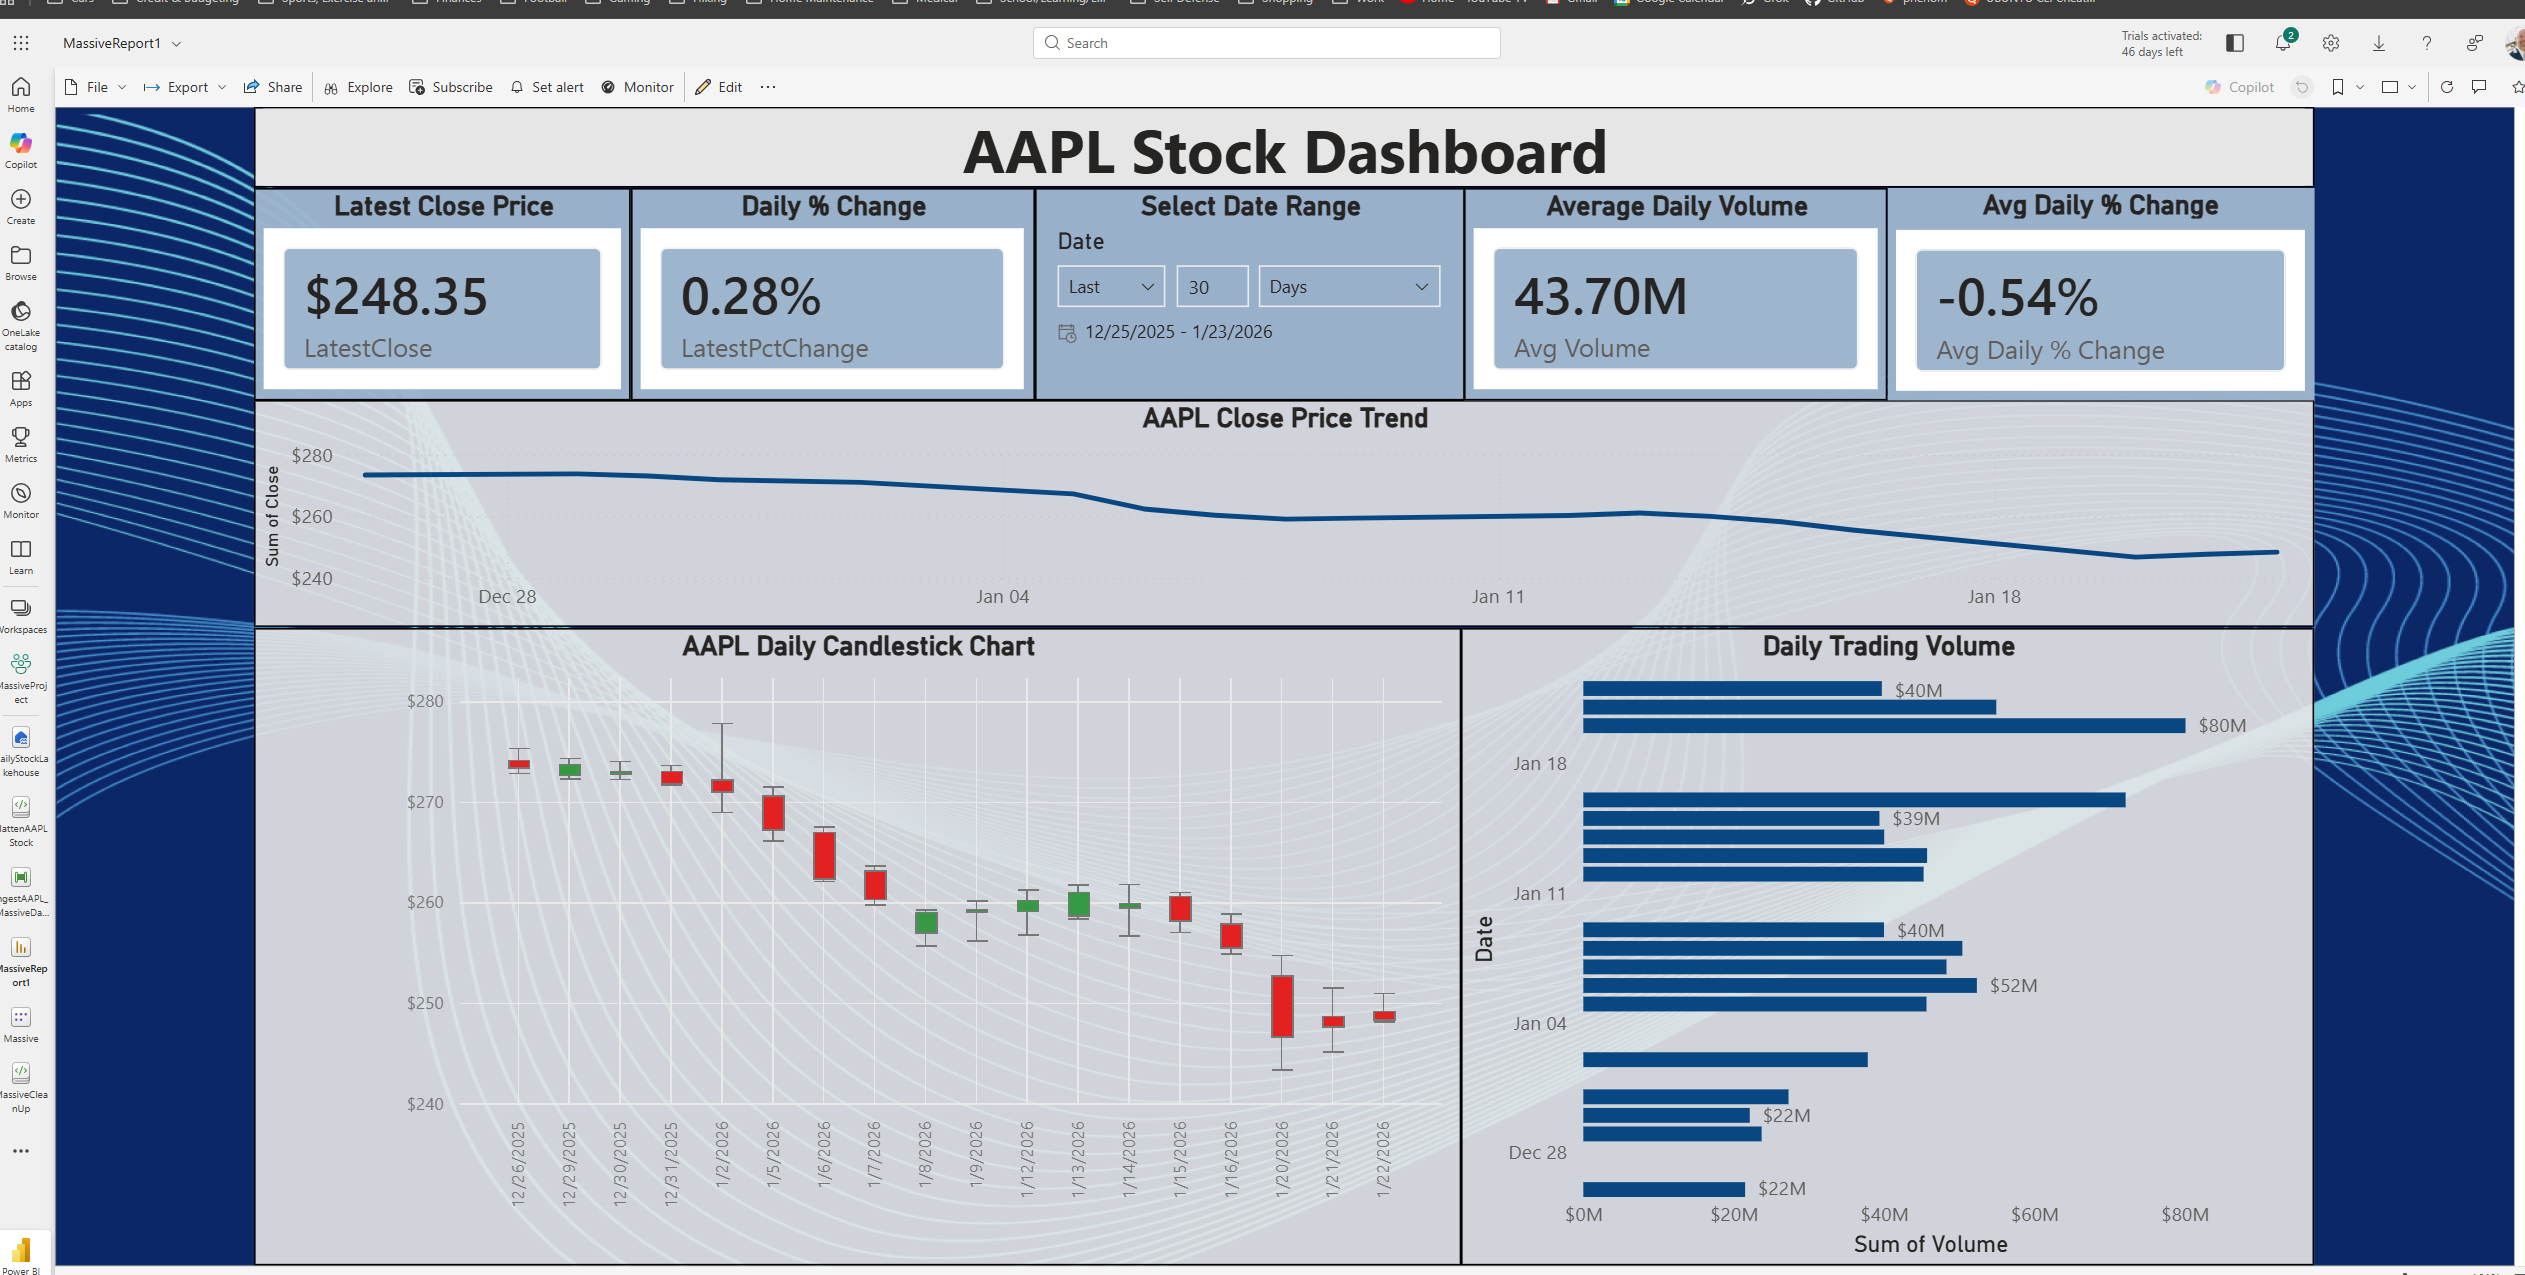Click Explore in the toolbar
The width and height of the screenshot is (2525, 1275).
358,87
